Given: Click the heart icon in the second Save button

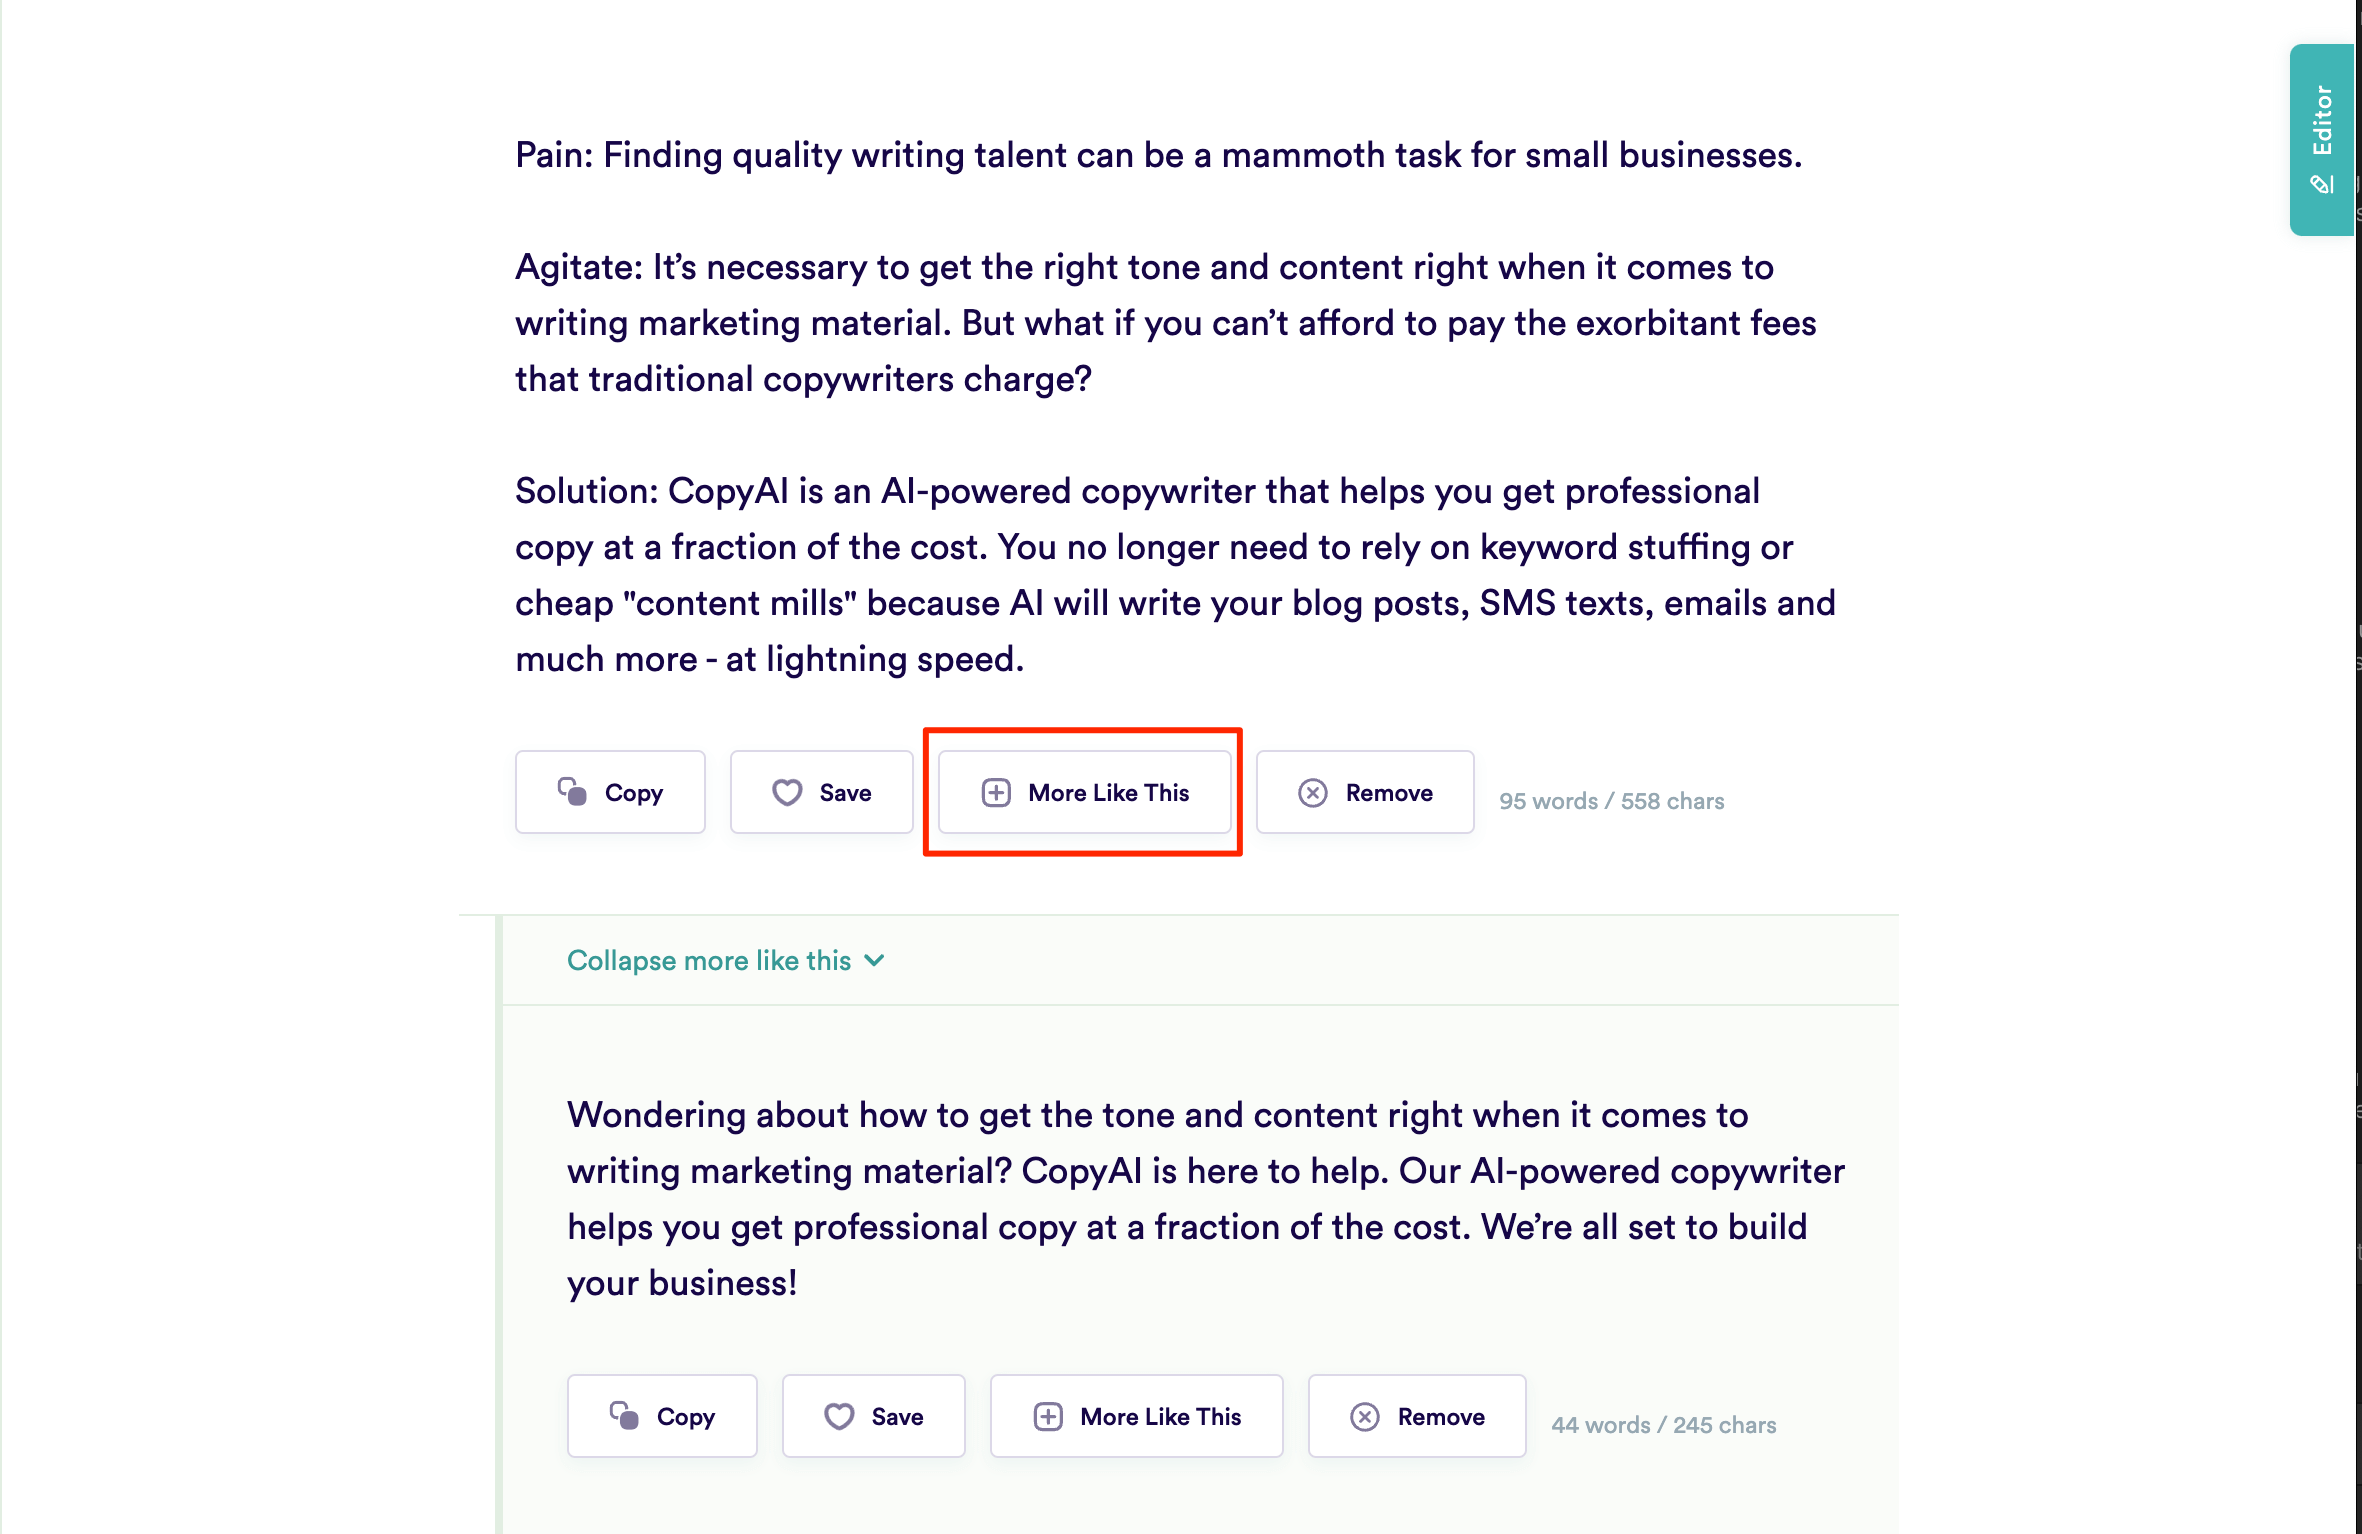Looking at the screenshot, I should 840,1416.
